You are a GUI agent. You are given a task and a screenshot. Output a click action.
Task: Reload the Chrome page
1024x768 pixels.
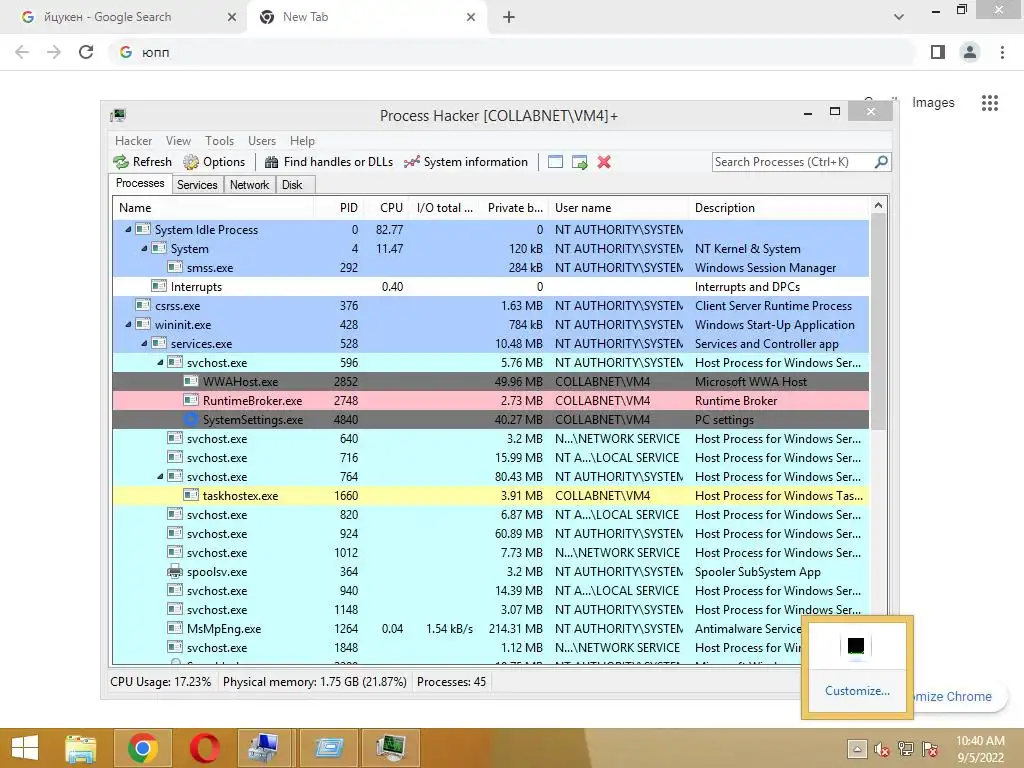coord(86,52)
